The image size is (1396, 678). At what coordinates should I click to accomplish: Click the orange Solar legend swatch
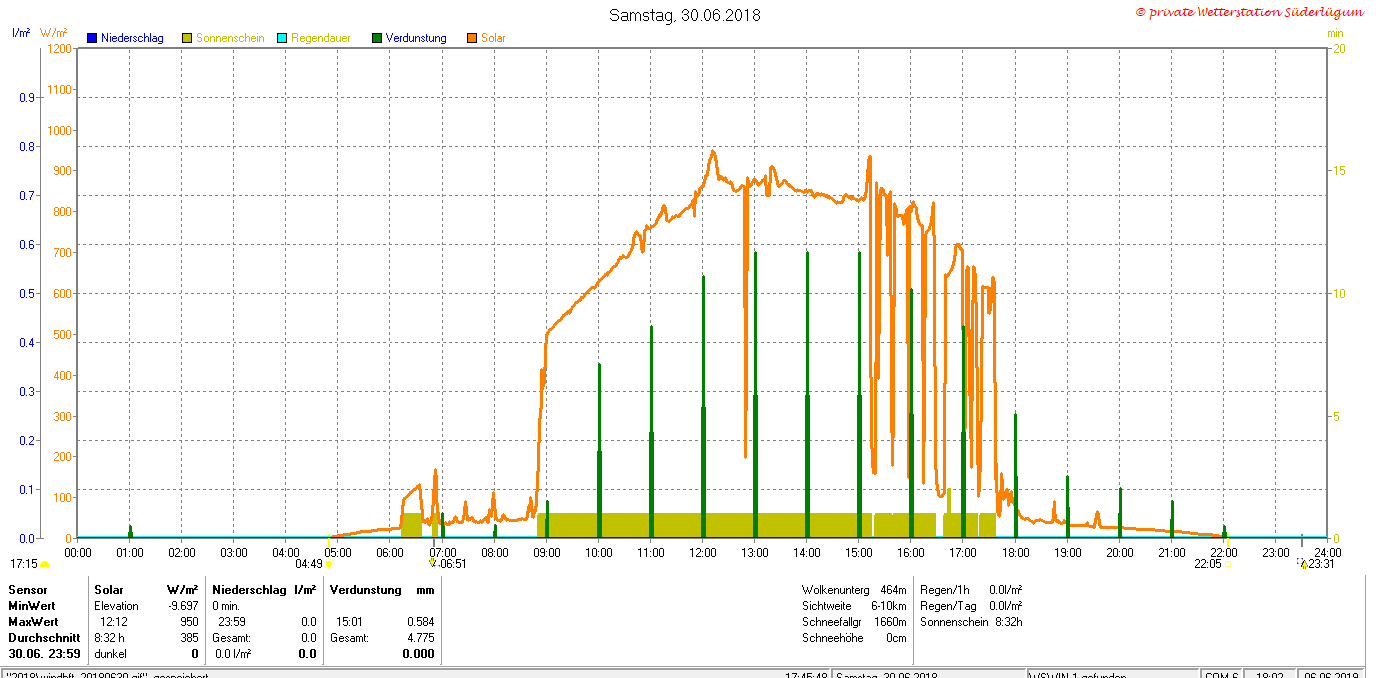pos(471,38)
